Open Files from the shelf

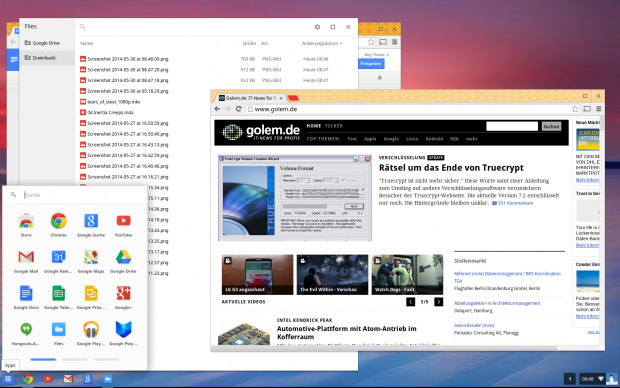pyautogui.click(x=108, y=379)
